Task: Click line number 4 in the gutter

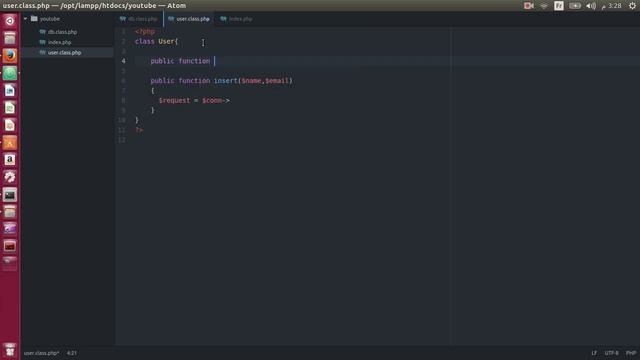Action: click(124, 61)
